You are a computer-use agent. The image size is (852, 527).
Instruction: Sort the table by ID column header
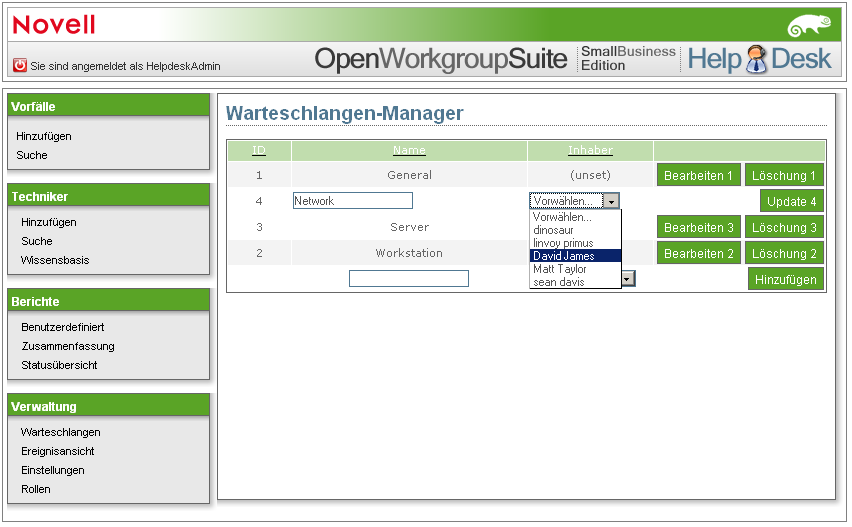click(259, 150)
